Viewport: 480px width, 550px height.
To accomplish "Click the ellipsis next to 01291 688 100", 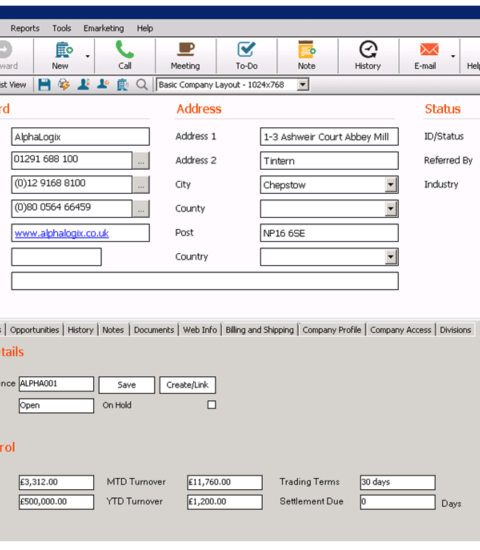I will [x=141, y=161].
